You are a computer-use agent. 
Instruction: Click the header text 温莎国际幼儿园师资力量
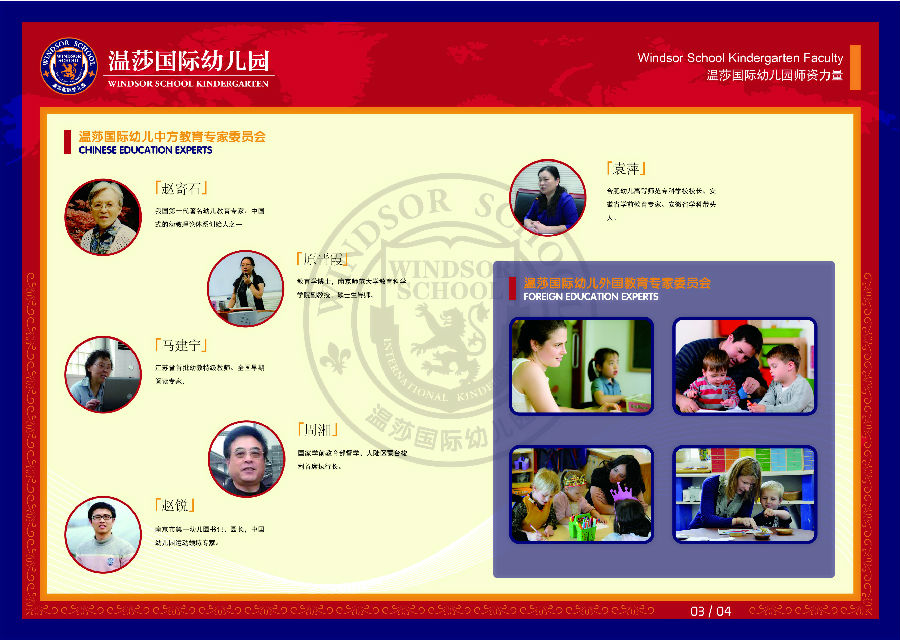click(x=774, y=75)
